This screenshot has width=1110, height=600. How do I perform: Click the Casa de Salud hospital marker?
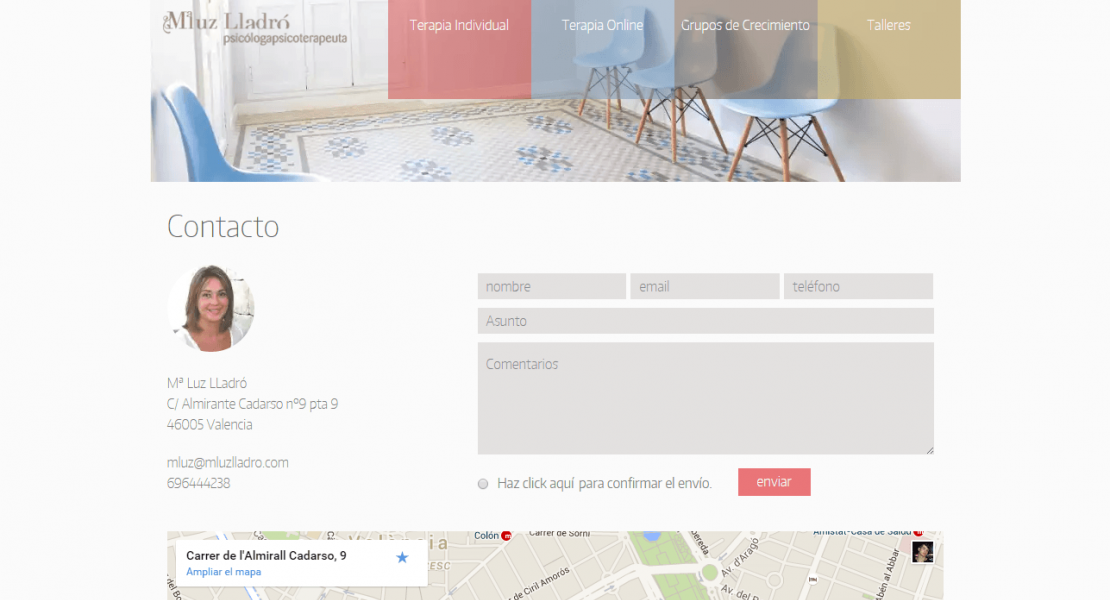tap(918, 534)
